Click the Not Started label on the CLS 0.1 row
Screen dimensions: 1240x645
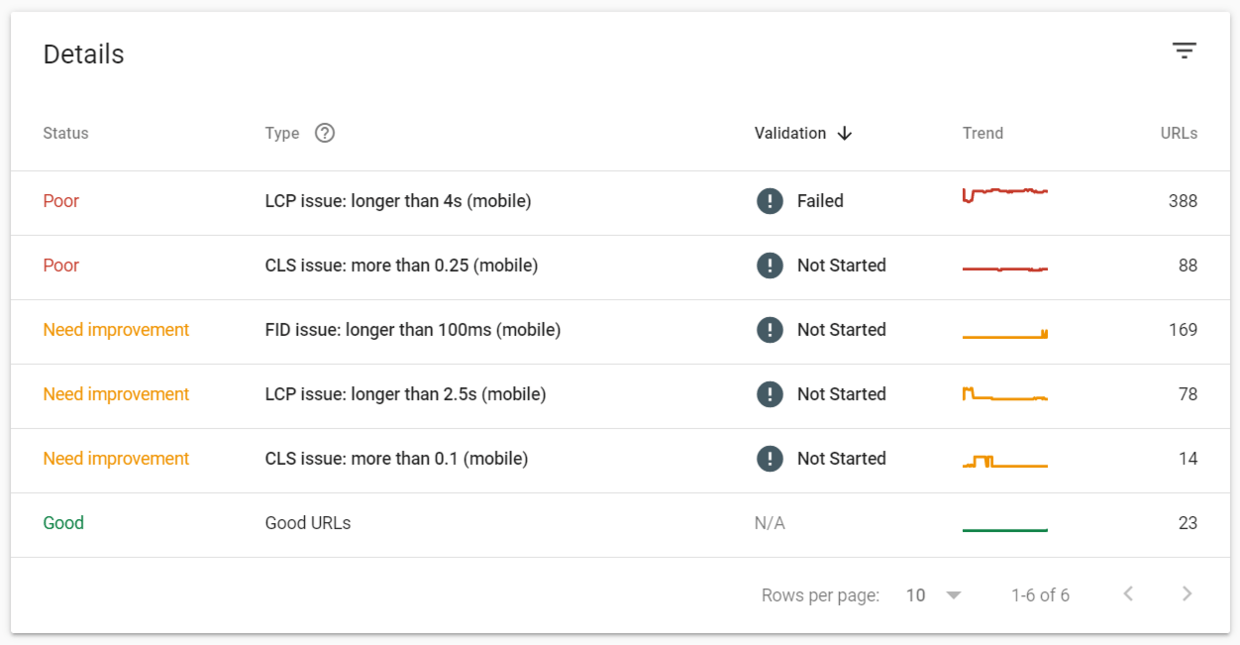coord(842,458)
